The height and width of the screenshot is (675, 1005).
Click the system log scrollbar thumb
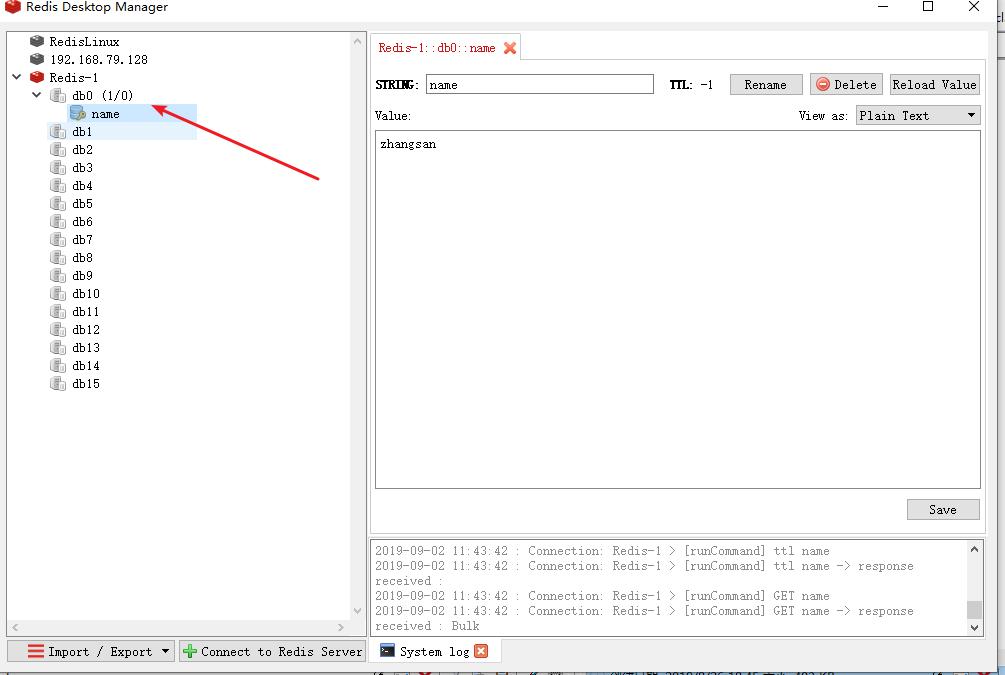974,610
